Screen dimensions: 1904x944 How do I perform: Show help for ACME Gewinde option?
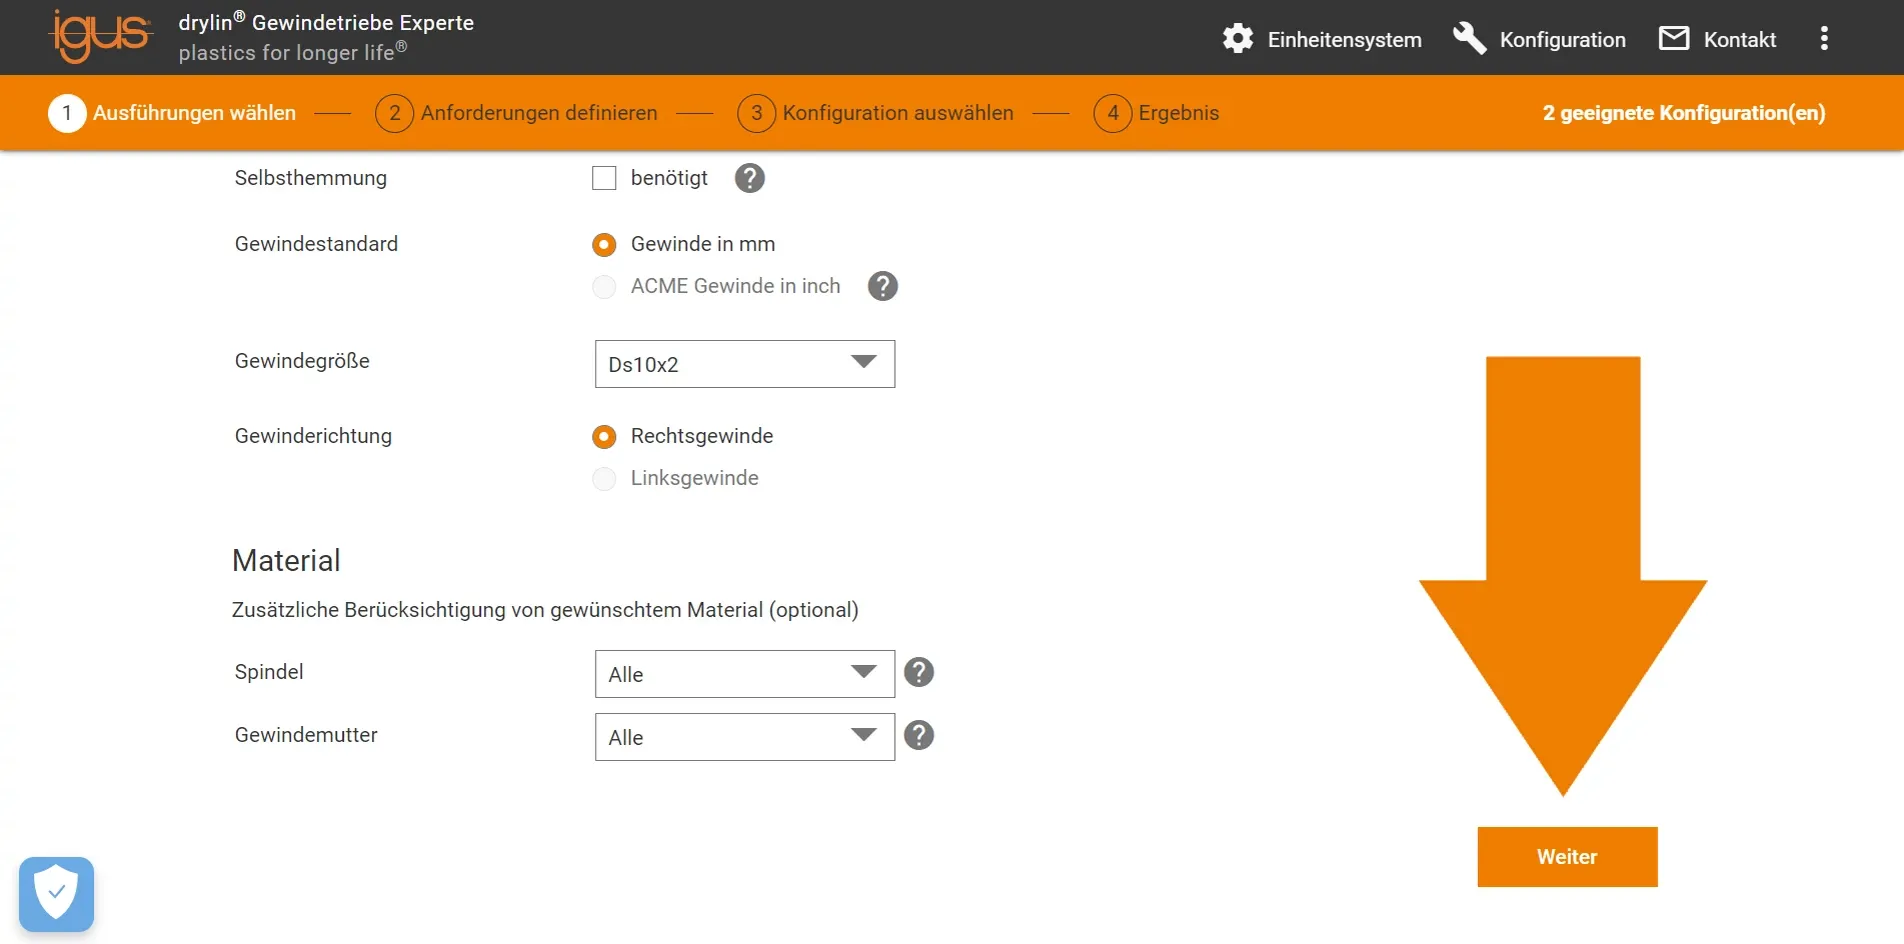(882, 286)
